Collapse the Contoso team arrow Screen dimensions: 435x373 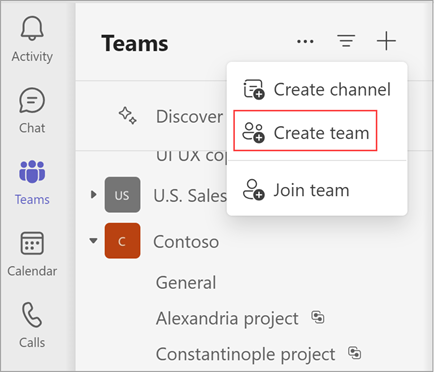(x=93, y=241)
